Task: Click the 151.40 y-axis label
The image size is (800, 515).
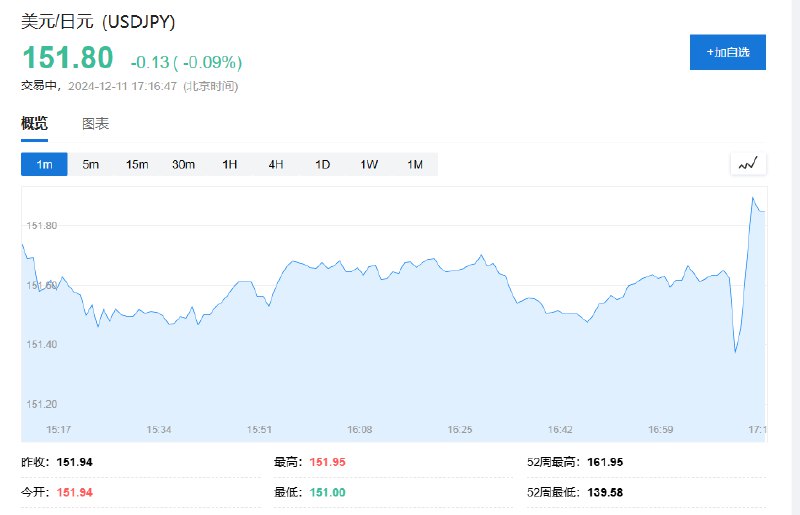Action: click(42, 345)
